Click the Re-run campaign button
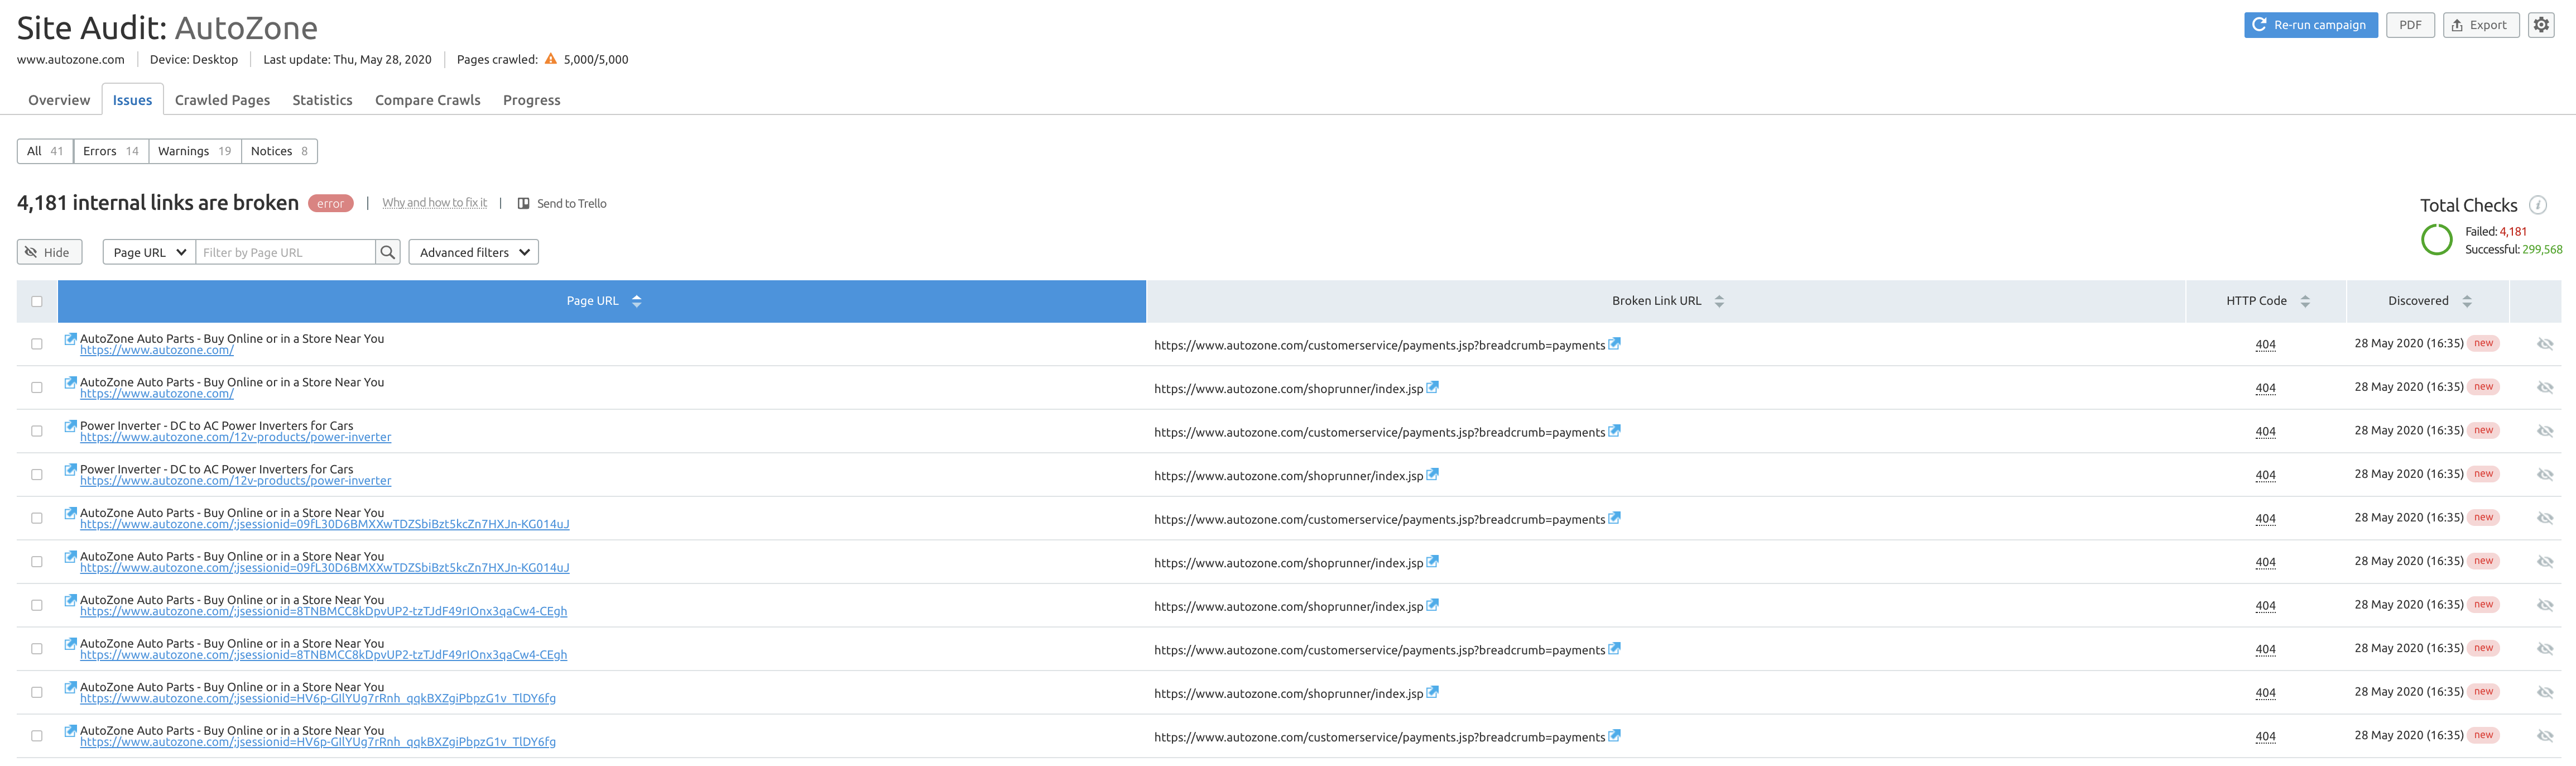This screenshot has height=766, width=2576. pyautogui.click(x=2310, y=25)
